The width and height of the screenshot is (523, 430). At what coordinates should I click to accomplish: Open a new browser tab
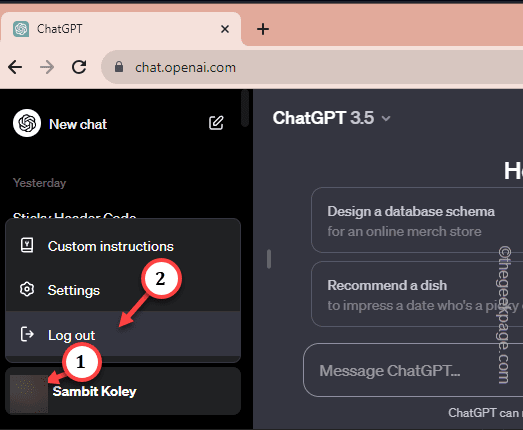[x=263, y=29]
